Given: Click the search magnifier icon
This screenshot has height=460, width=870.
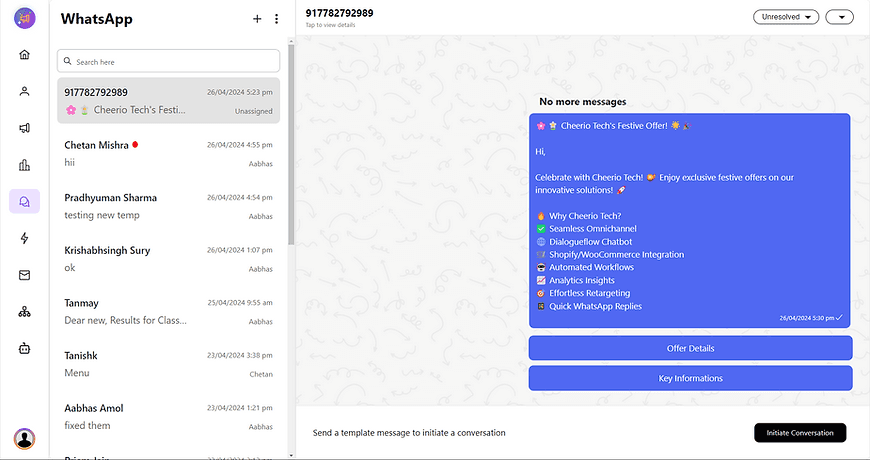Looking at the screenshot, I should point(68,61).
